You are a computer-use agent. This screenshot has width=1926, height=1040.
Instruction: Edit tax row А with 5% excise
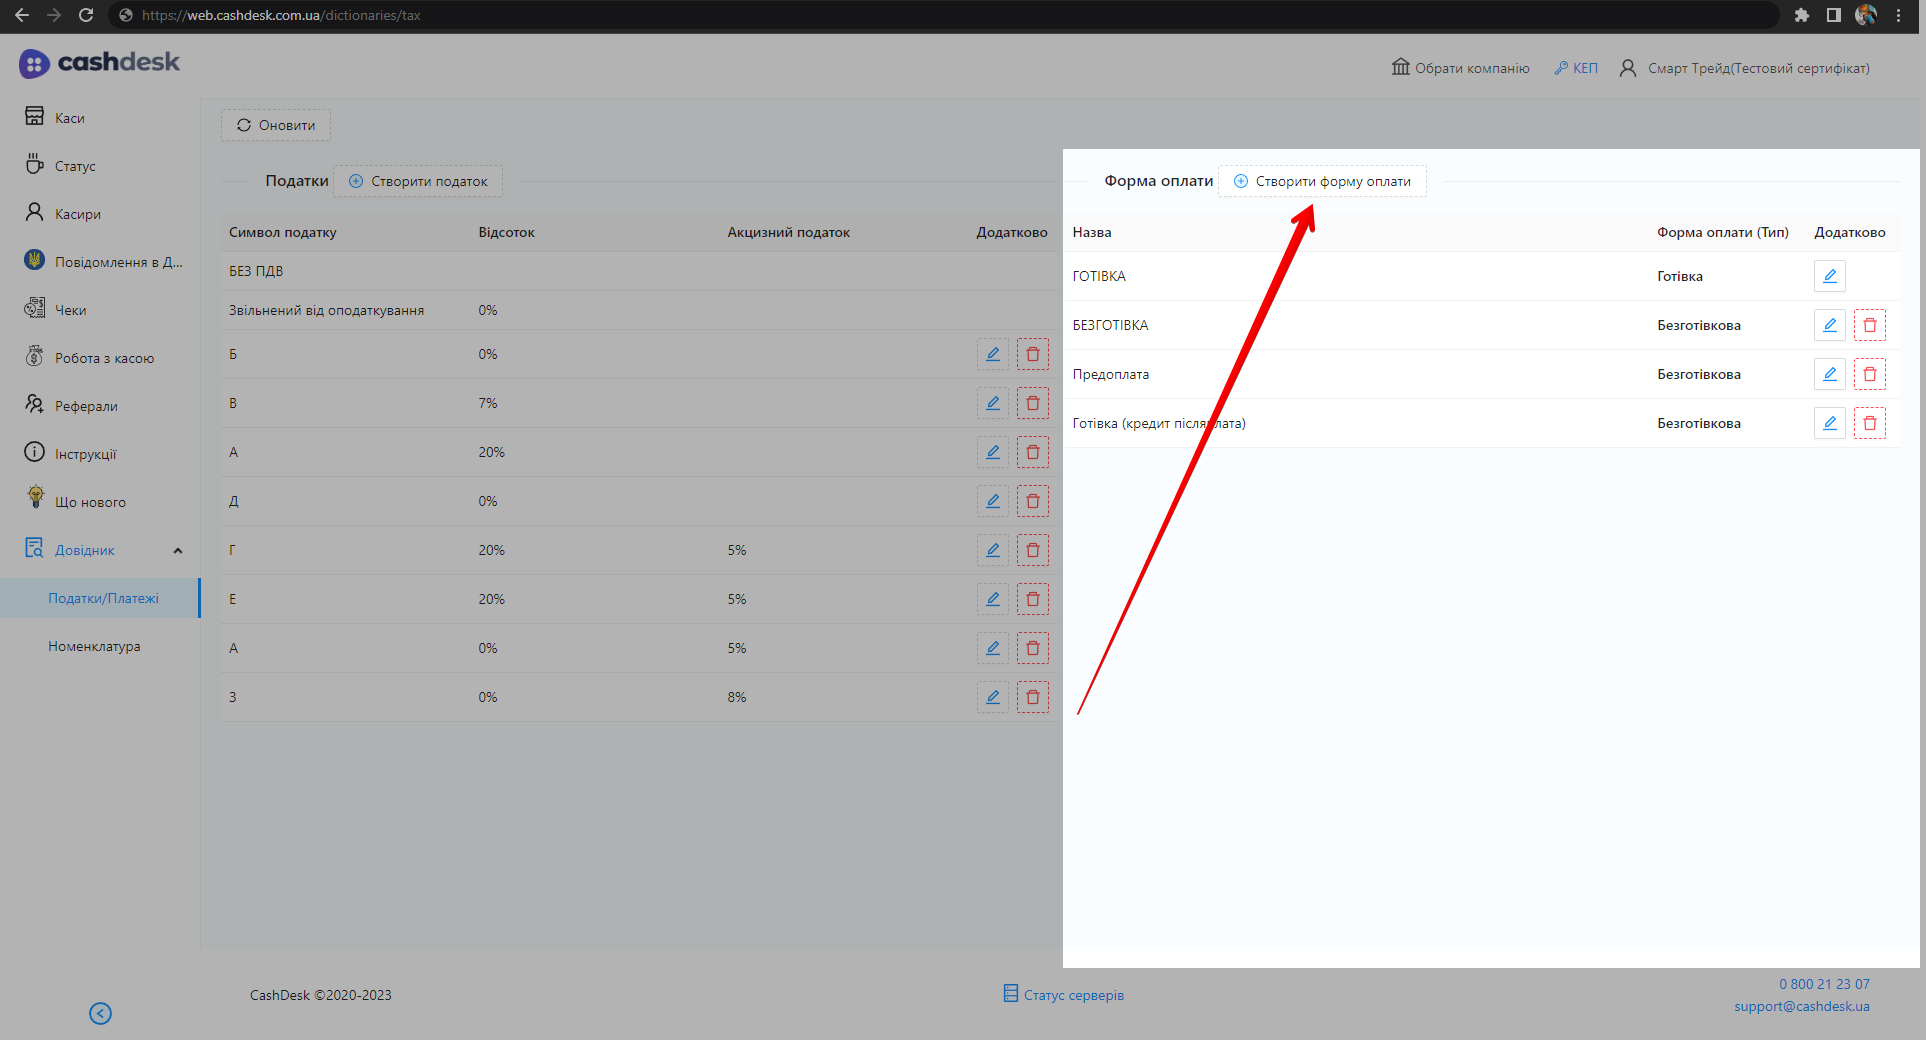pyautogui.click(x=992, y=648)
